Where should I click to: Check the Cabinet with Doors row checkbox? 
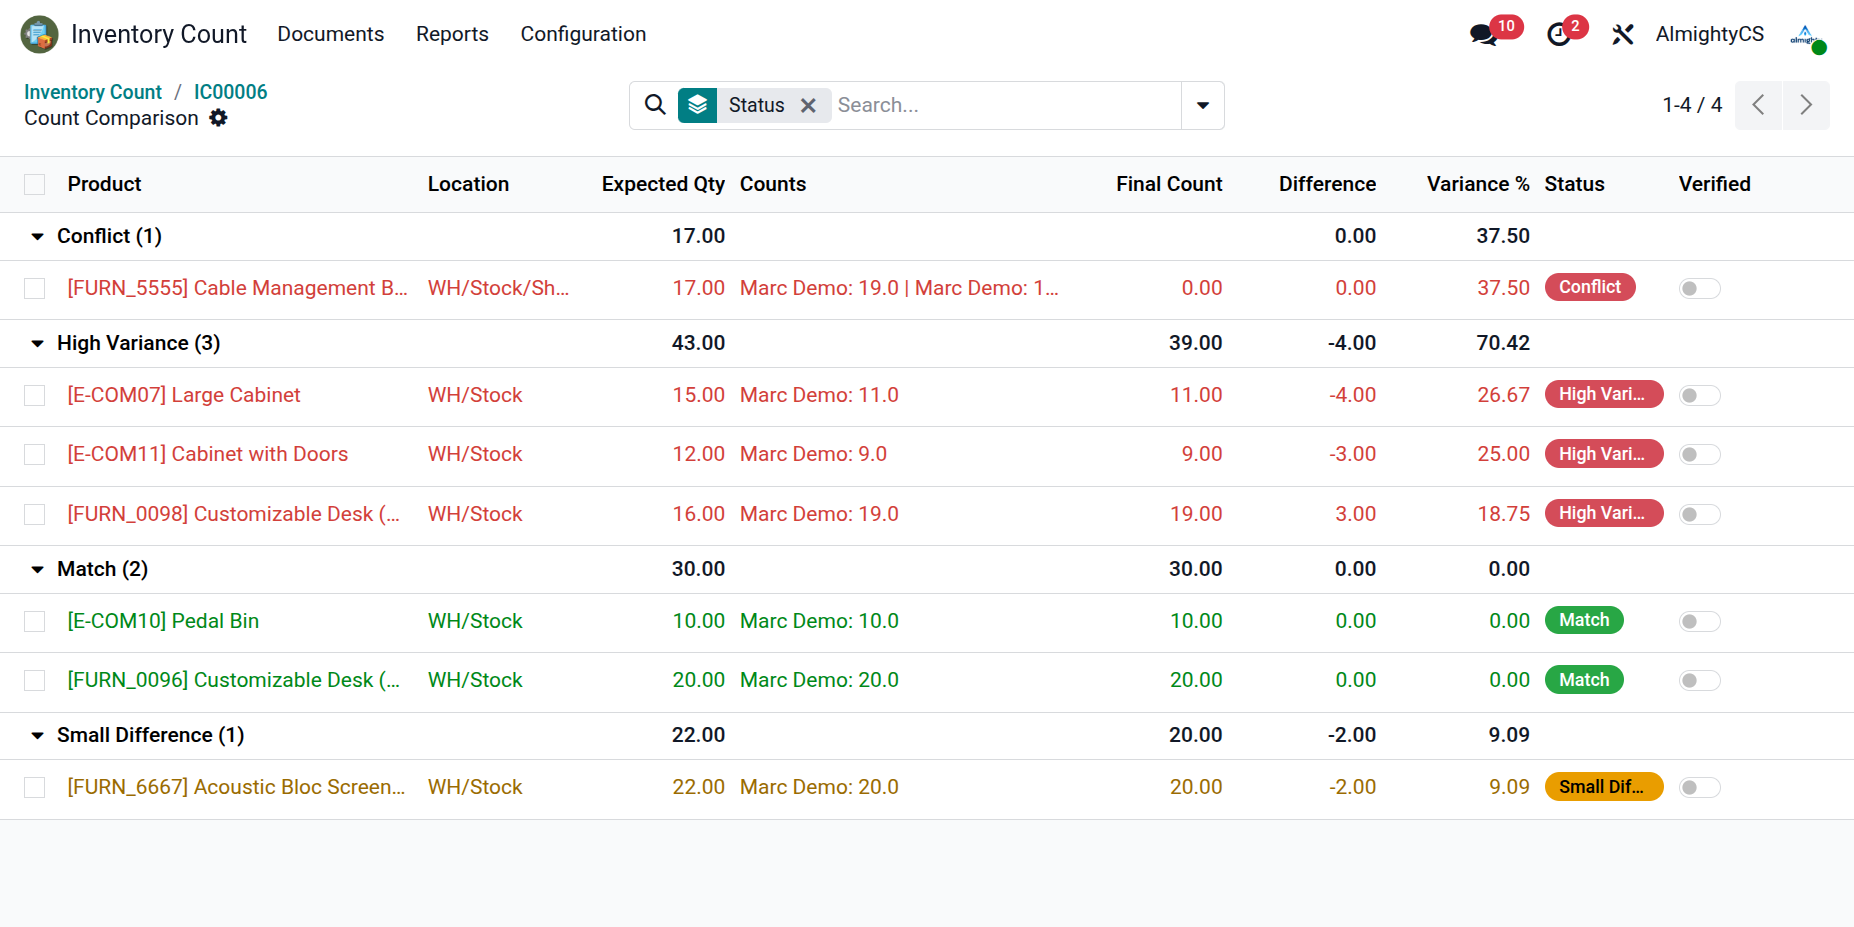(x=35, y=454)
